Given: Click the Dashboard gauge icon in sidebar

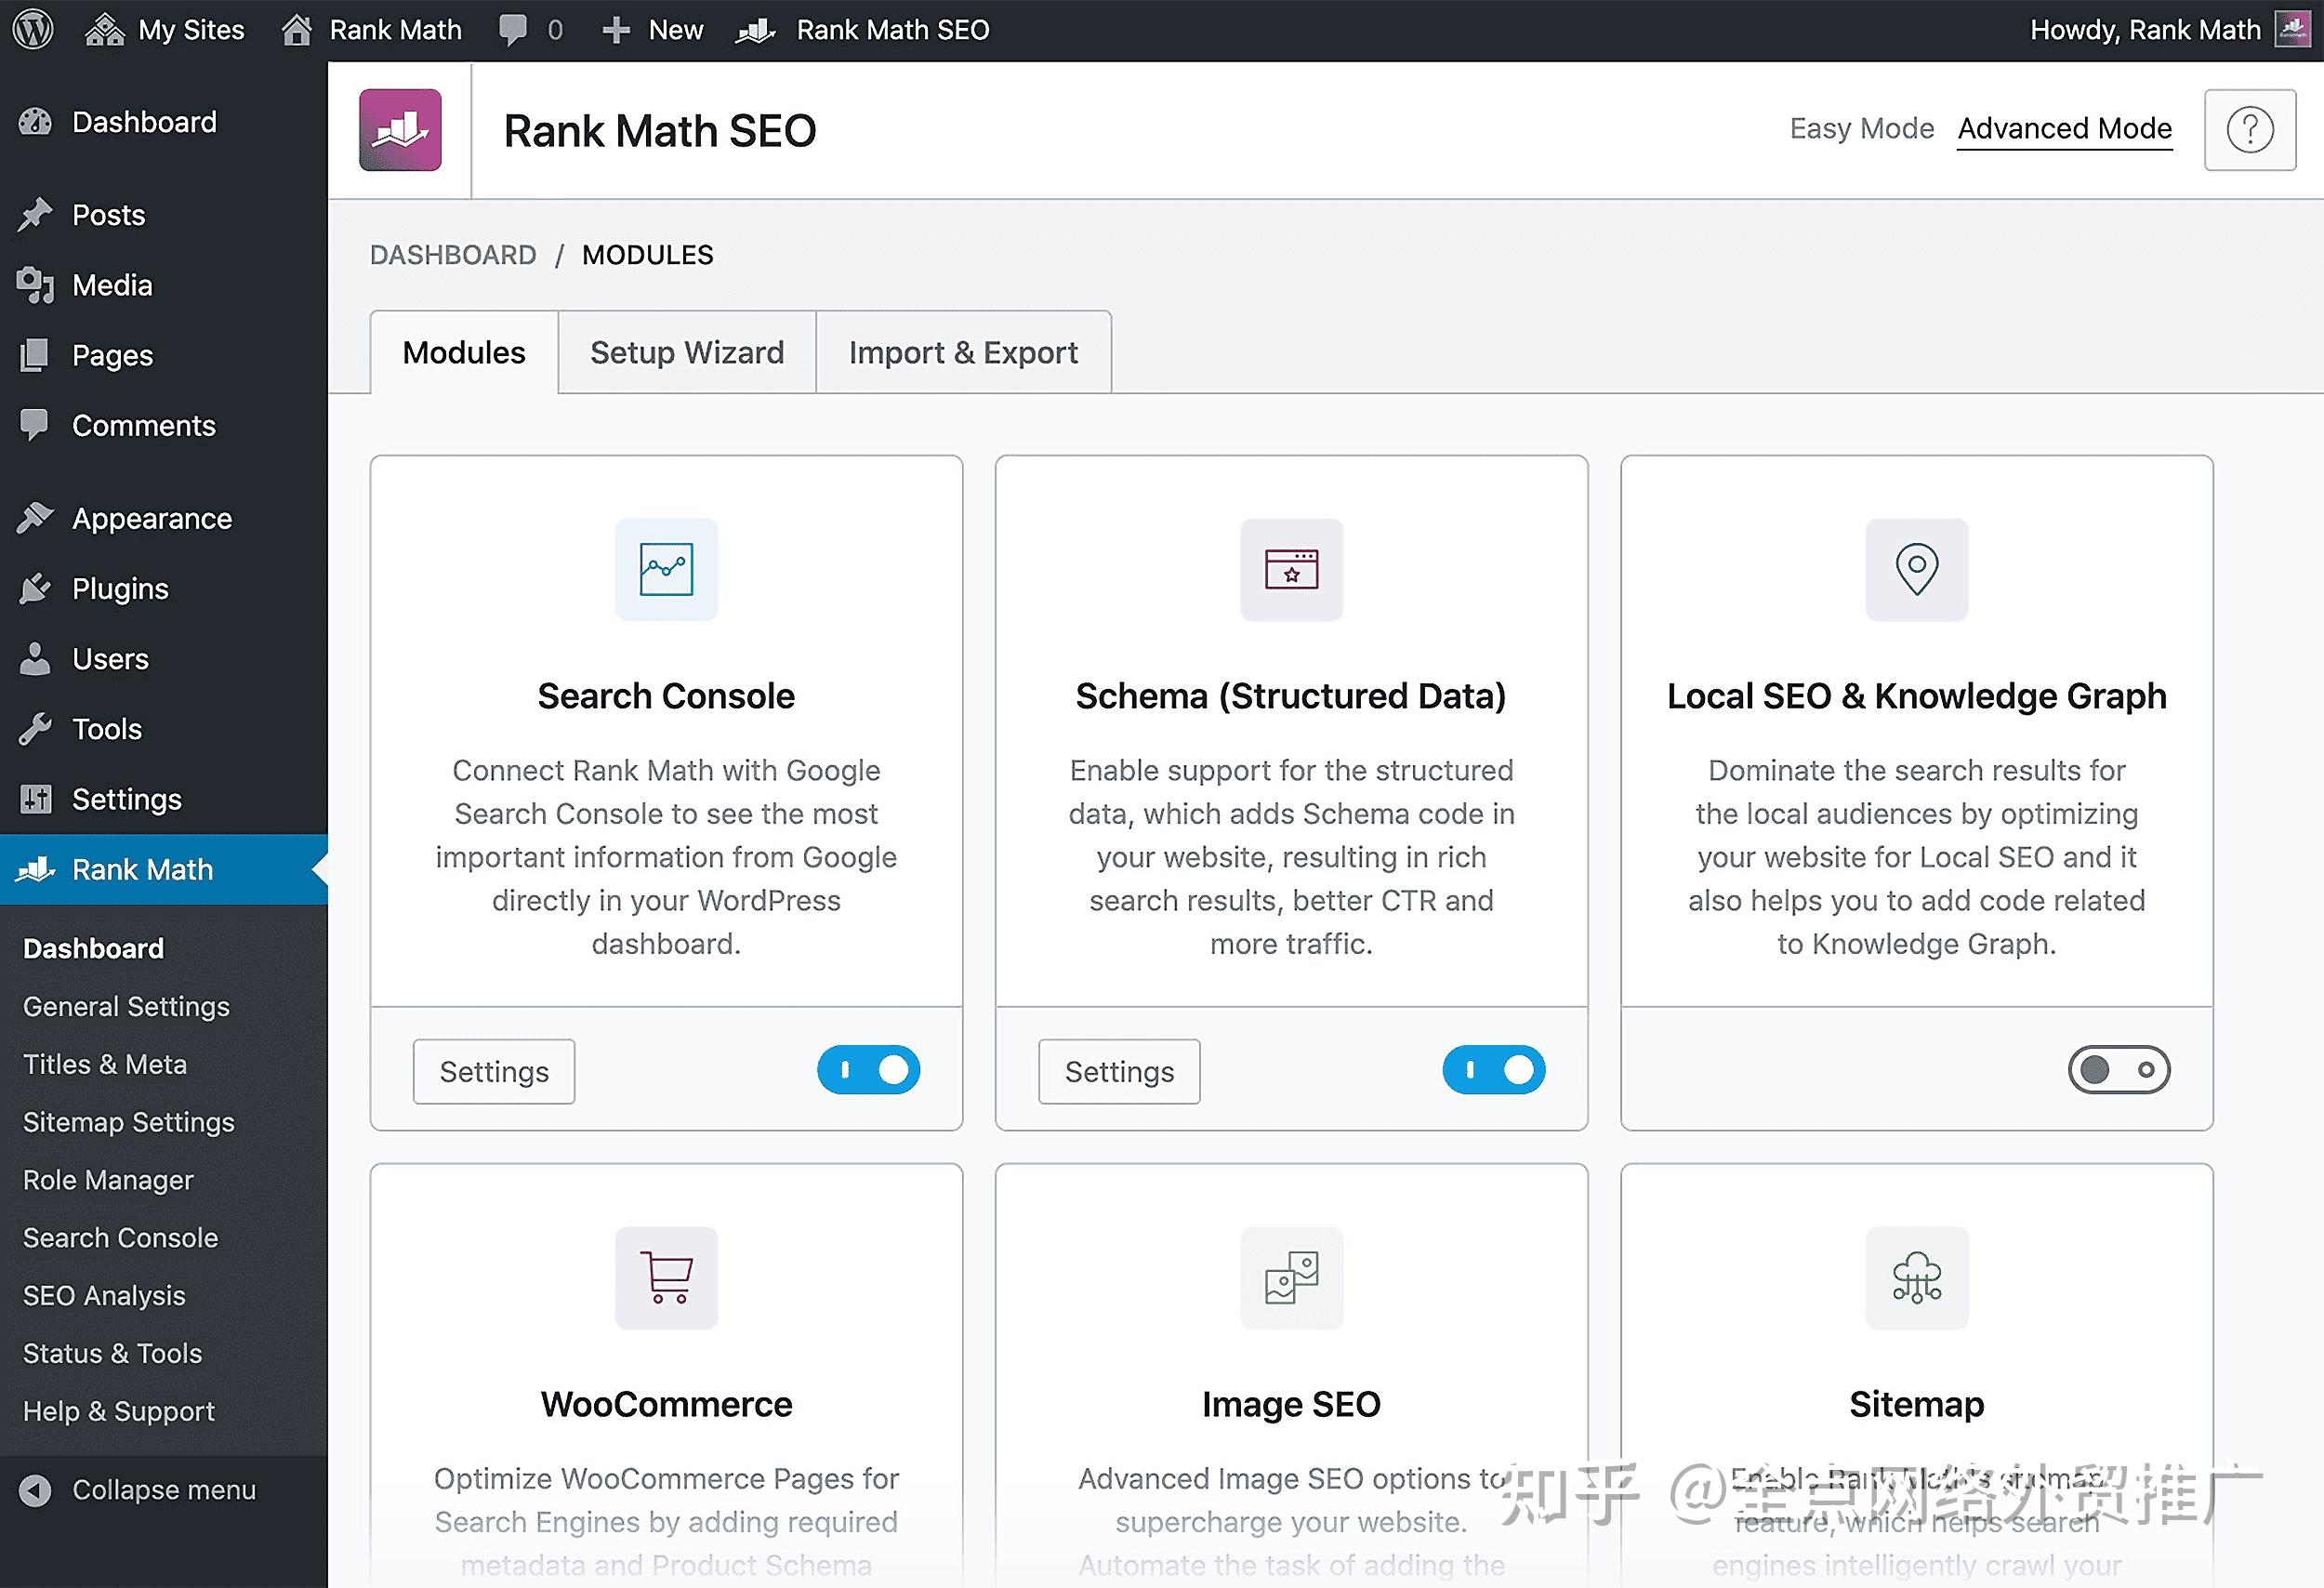Looking at the screenshot, I should click(x=35, y=122).
